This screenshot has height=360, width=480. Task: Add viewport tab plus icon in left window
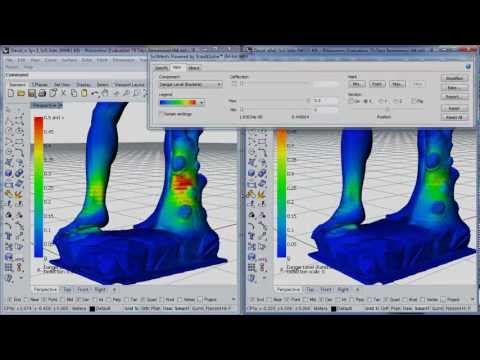point(114,289)
